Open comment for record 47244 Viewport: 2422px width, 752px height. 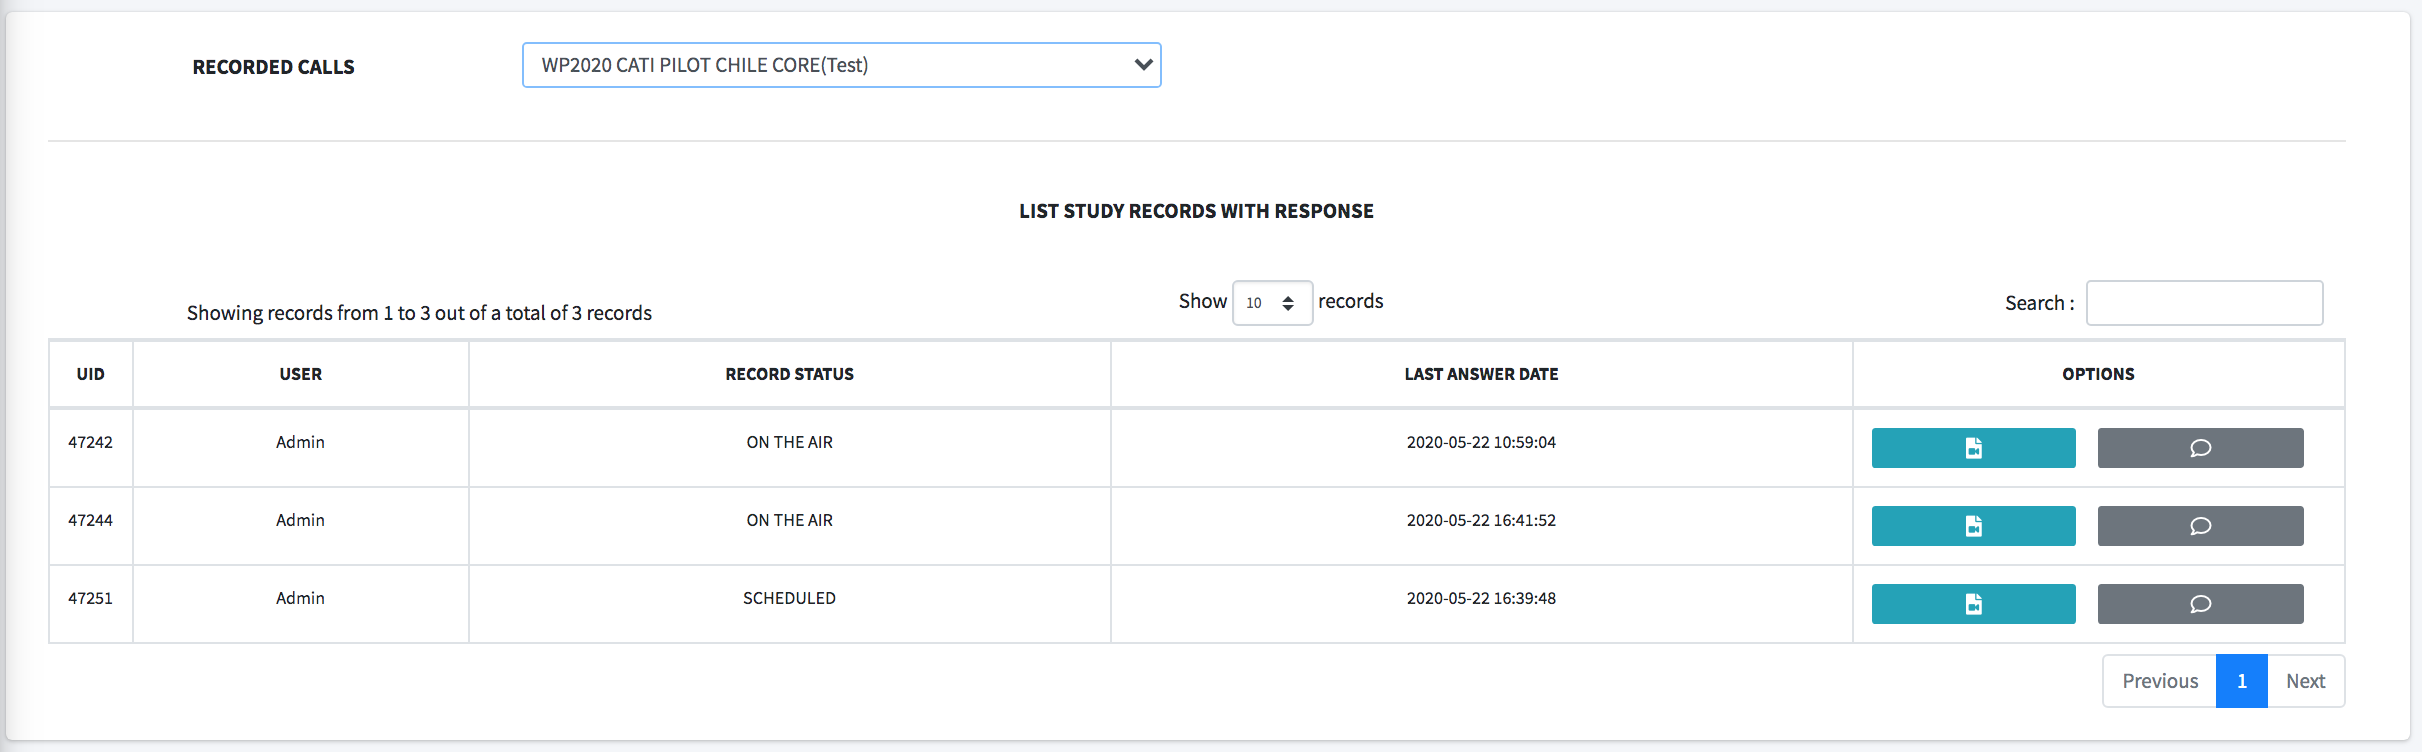click(2200, 526)
